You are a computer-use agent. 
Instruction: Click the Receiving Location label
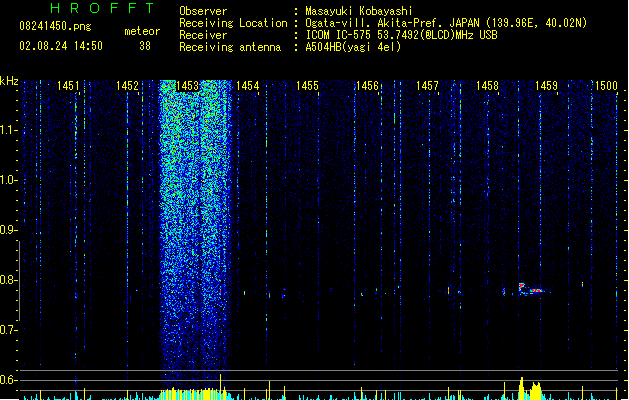(233, 23)
